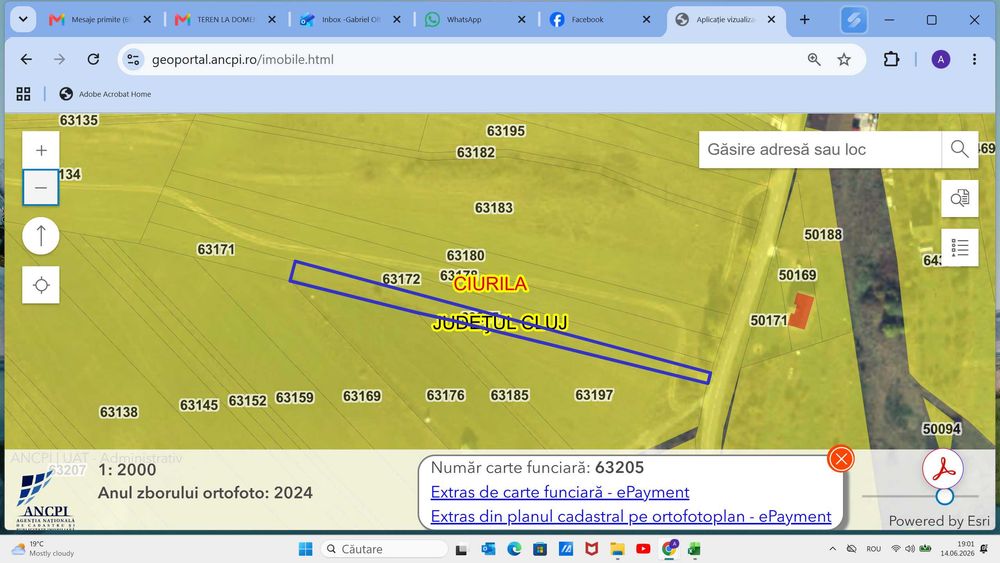Screen dimensions: 1000x563
Task: Show hidden system tray icons
Action: (x=832, y=549)
